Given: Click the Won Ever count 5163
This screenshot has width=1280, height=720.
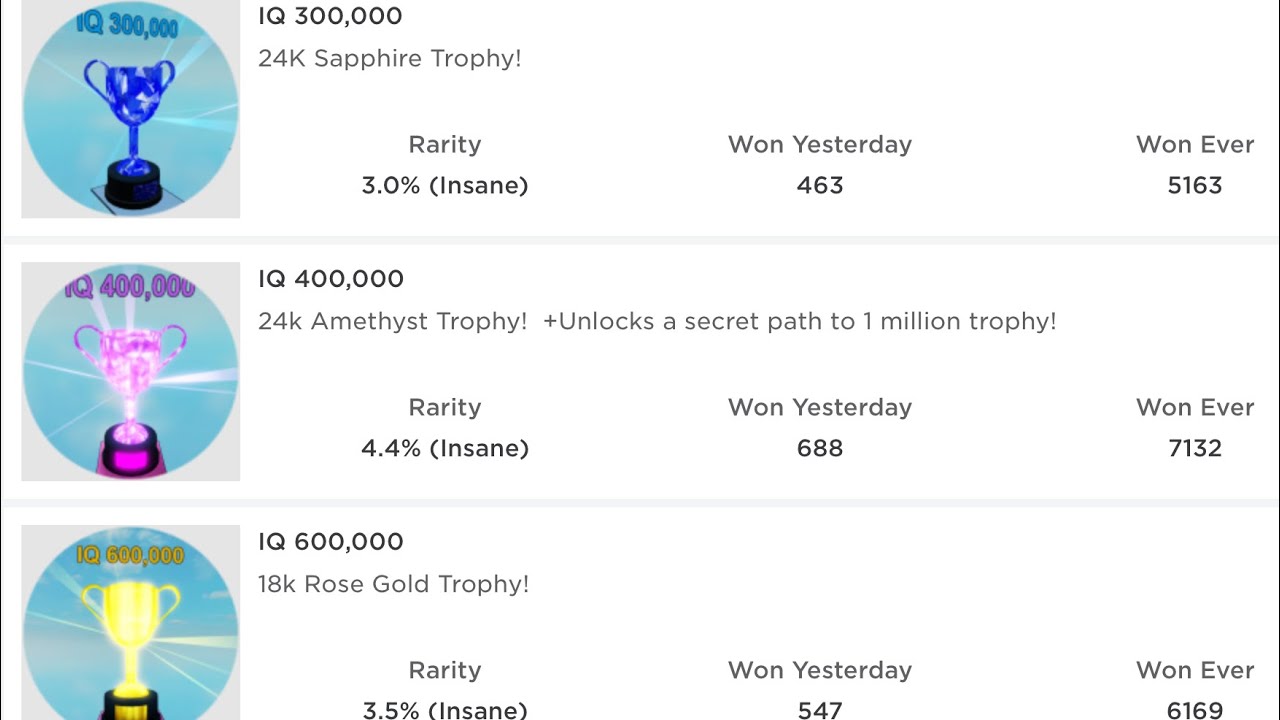Looking at the screenshot, I should (x=1195, y=186).
